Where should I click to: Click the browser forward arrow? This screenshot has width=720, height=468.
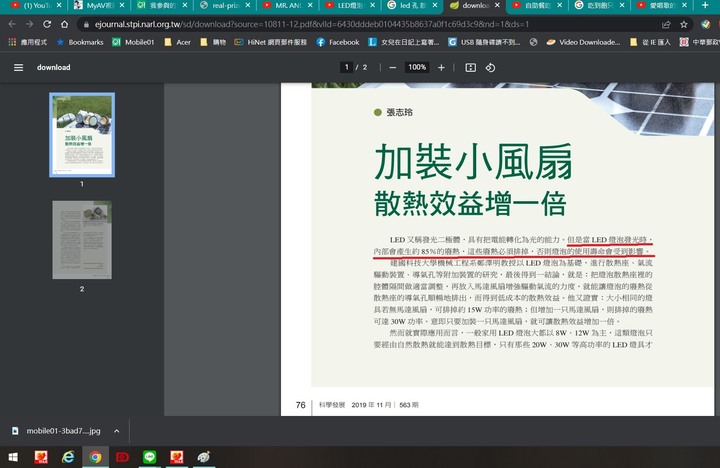point(29,24)
